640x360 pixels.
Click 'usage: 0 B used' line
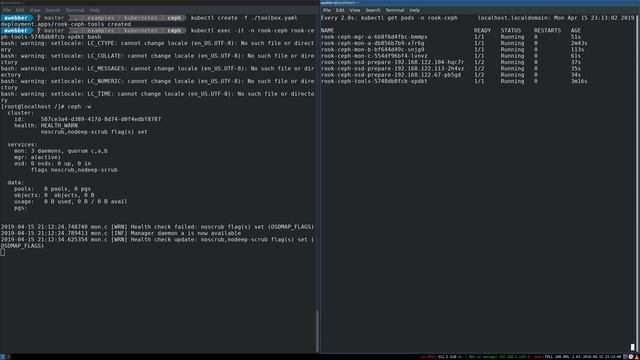click(71, 202)
